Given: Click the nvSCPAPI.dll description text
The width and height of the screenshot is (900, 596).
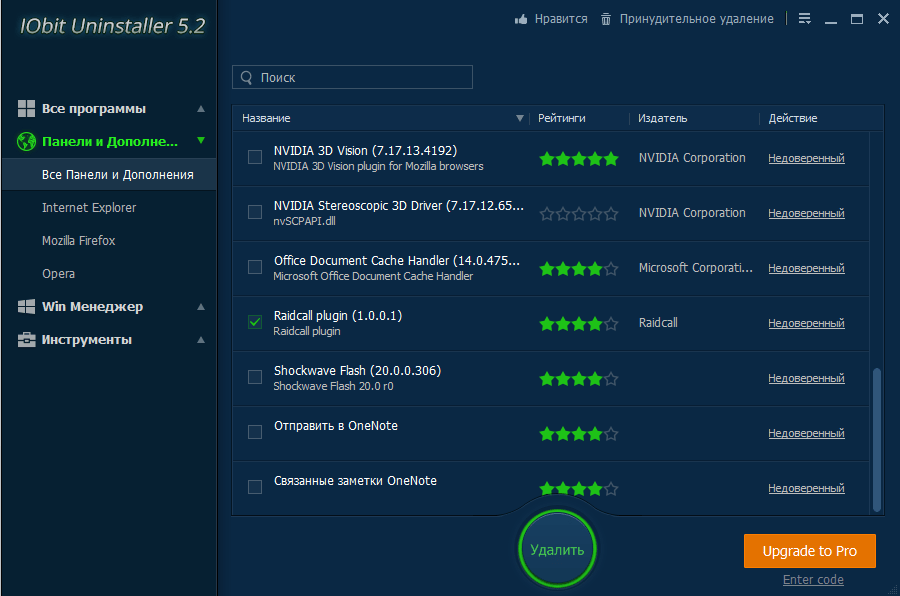Looking at the screenshot, I should [304, 221].
